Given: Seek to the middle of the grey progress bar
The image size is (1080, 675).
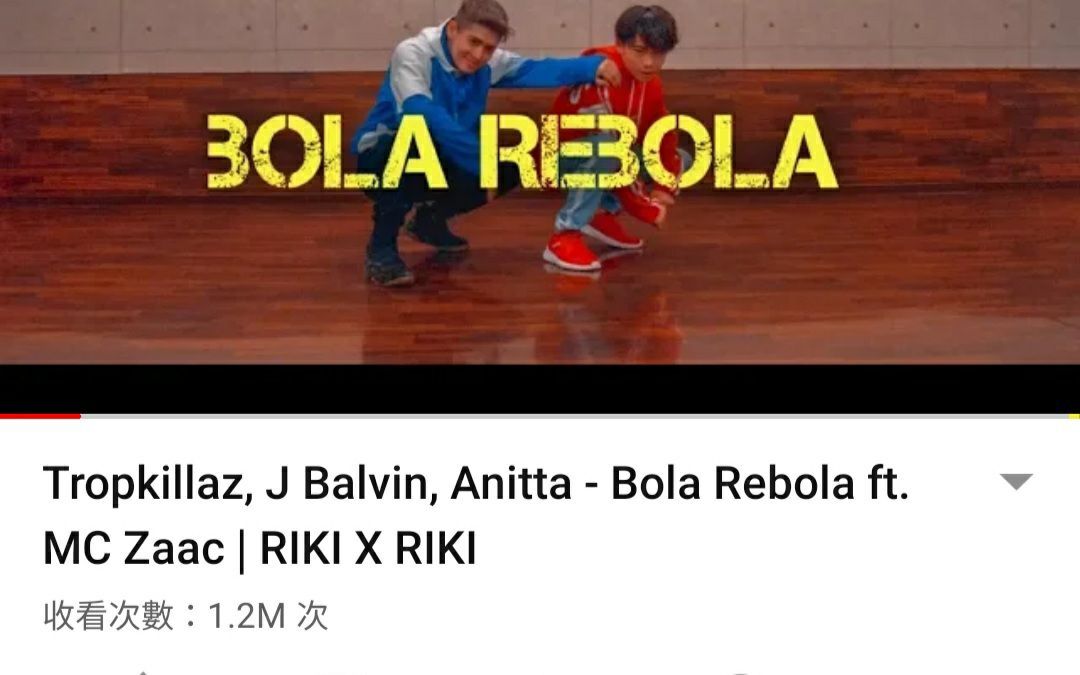Looking at the screenshot, I should (580, 416).
